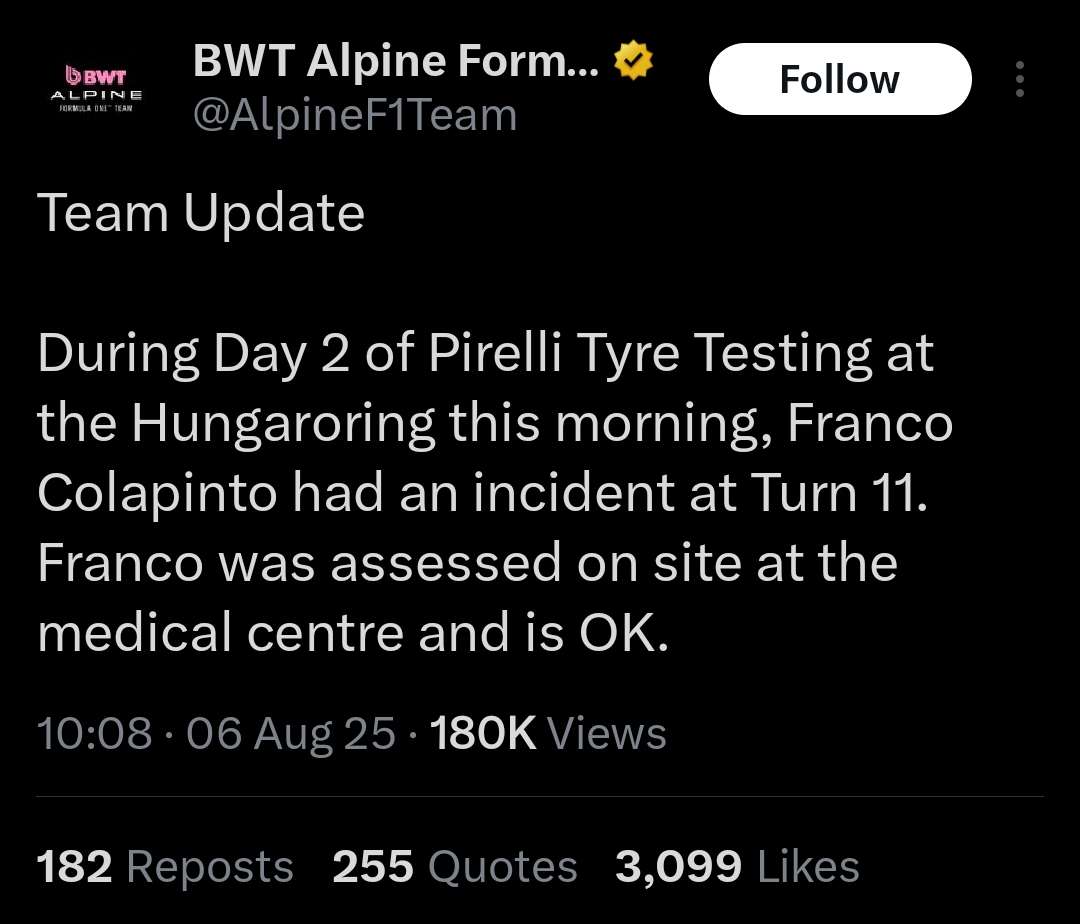Open the three-dot more options menu
Viewport: 1080px width, 924px height.
(x=1019, y=80)
